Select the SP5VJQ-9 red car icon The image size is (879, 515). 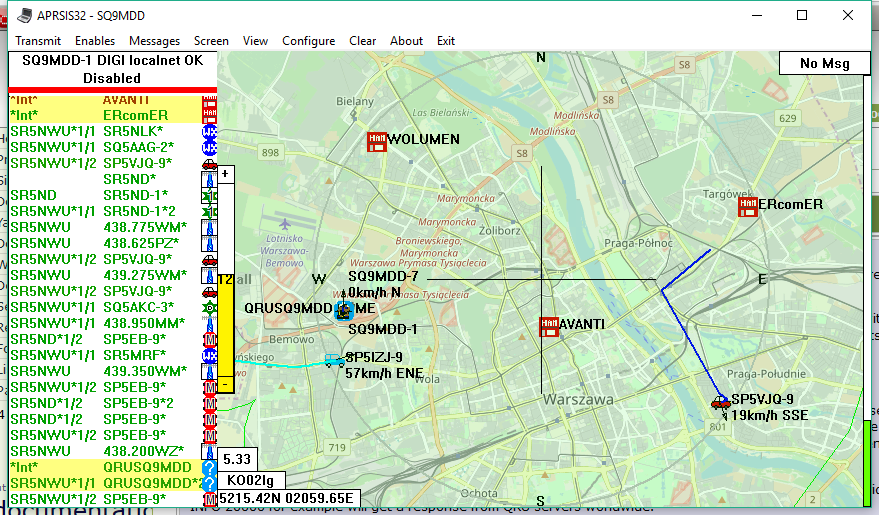pos(720,402)
